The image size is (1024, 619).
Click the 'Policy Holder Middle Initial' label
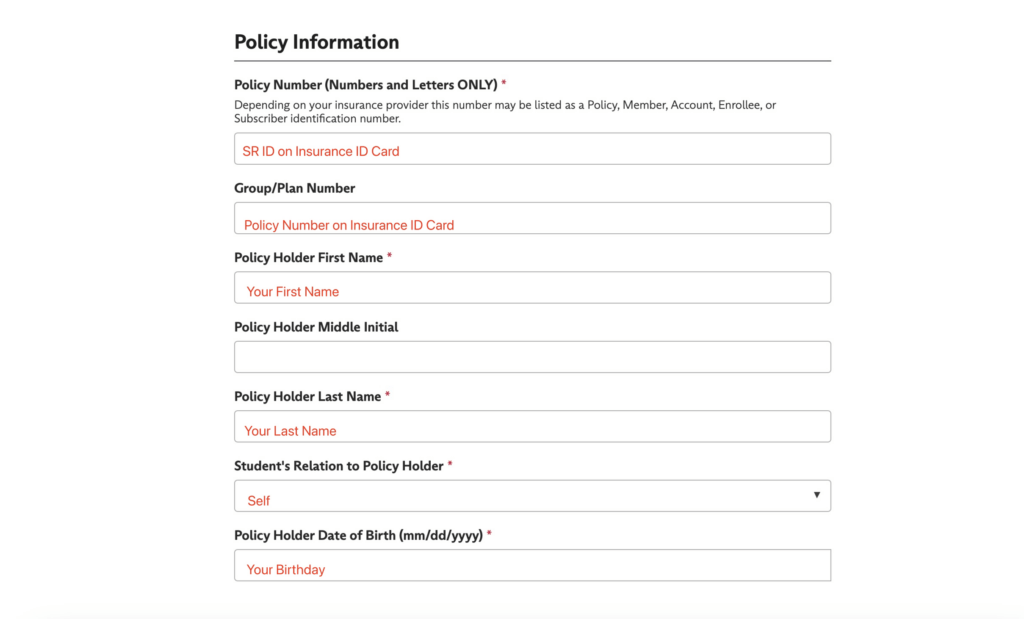click(316, 327)
